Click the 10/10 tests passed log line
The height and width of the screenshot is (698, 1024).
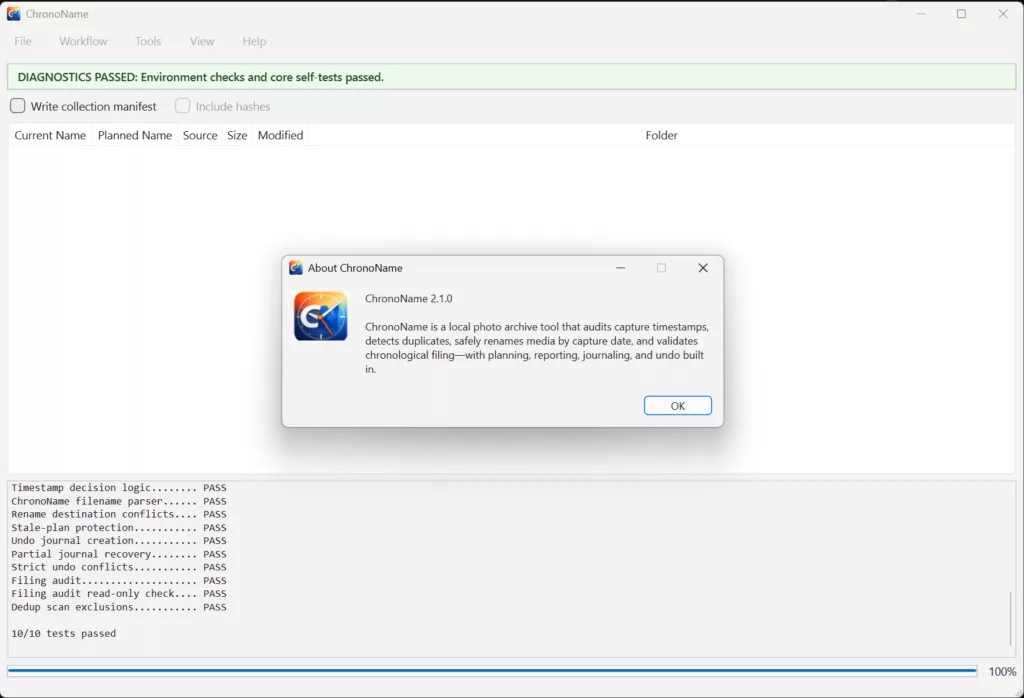pyautogui.click(x=63, y=633)
